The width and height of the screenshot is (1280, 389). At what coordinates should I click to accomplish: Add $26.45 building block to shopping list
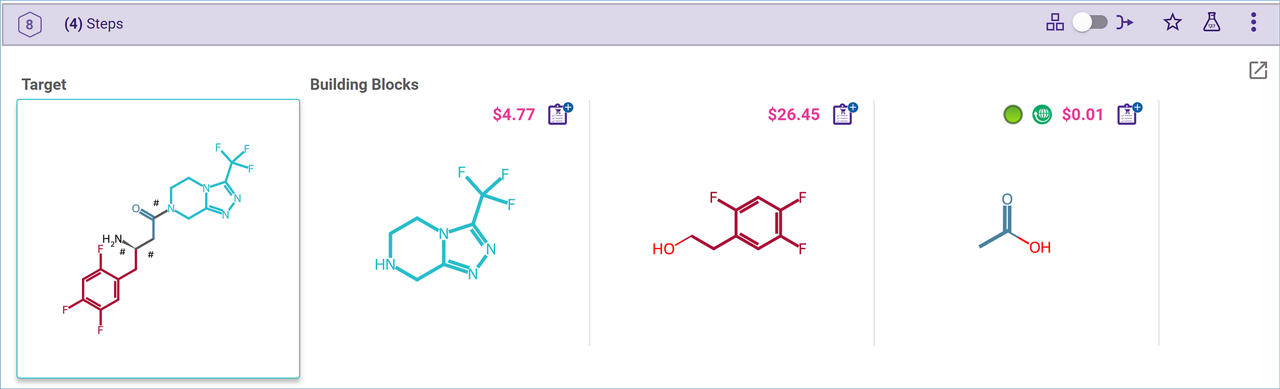click(845, 113)
